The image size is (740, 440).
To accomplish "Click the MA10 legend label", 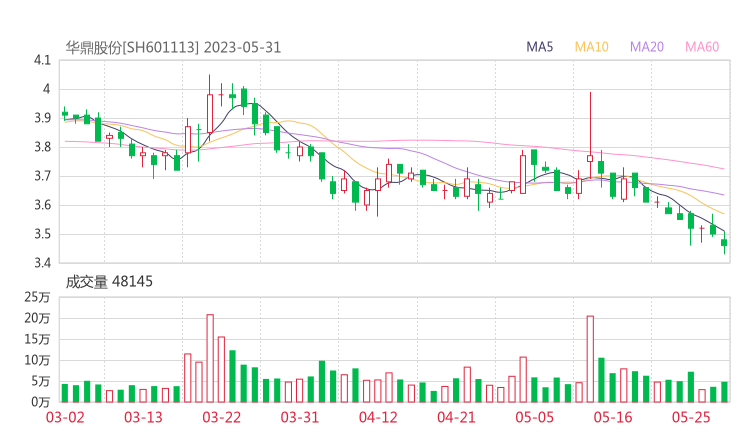I will point(591,47).
